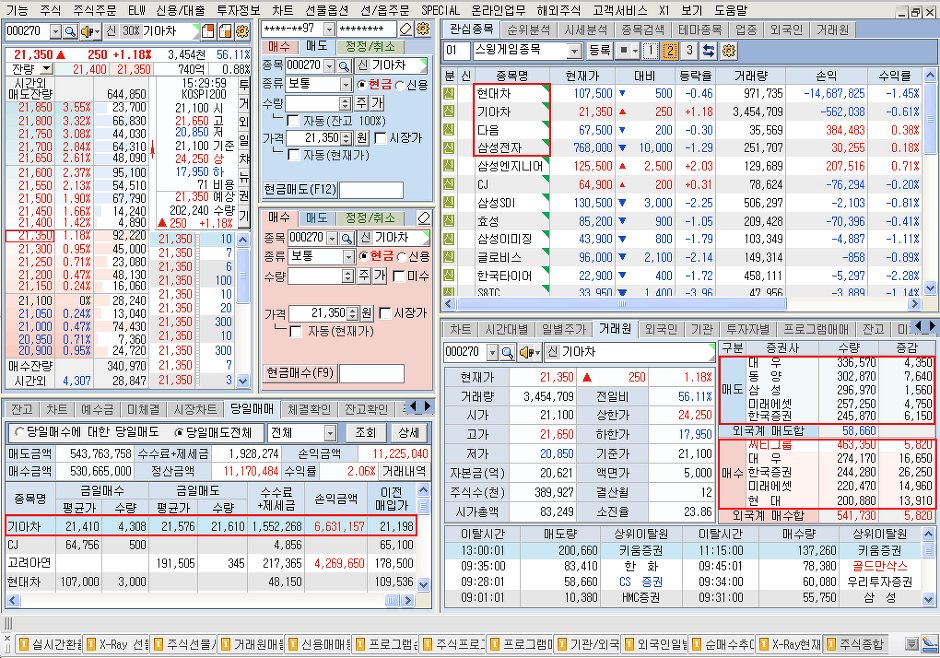
Task: Switch to 일별주가 tab
Action: point(563,329)
